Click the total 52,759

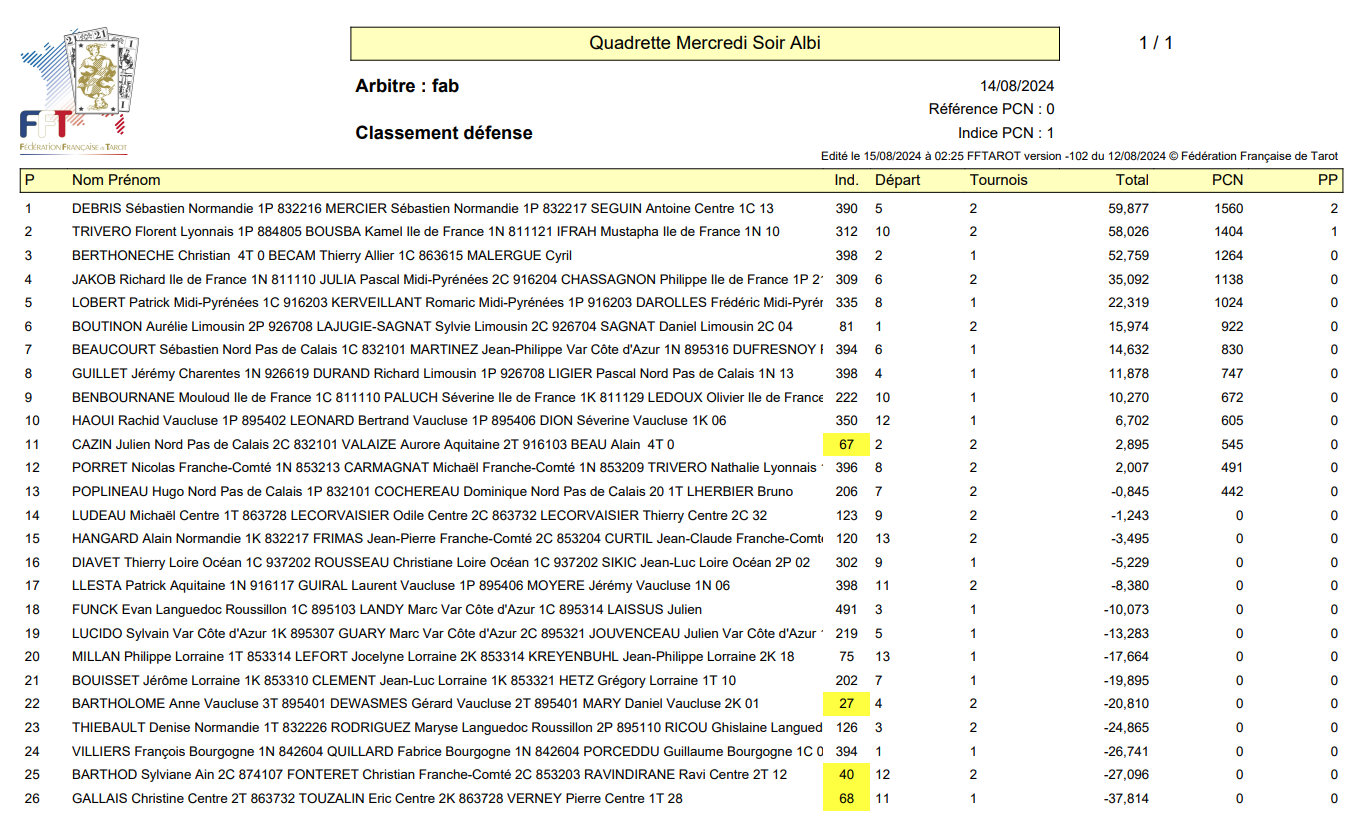point(1129,255)
